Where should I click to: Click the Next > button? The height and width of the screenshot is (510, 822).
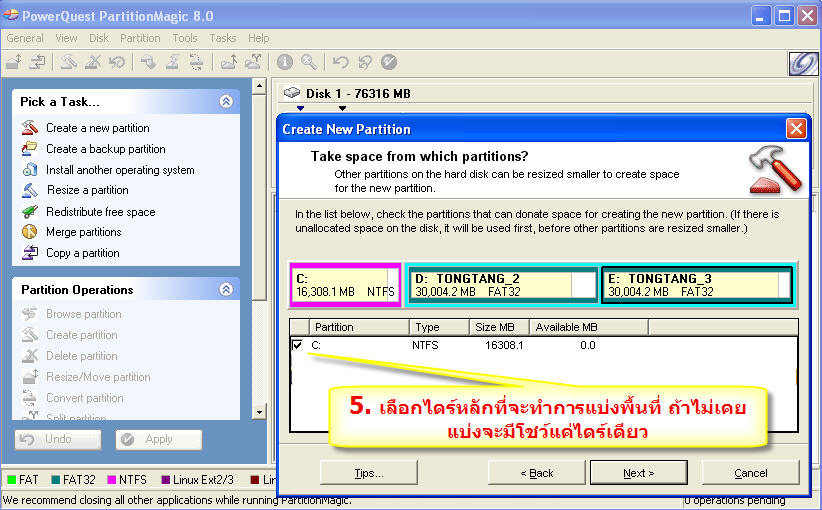pos(639,473)
